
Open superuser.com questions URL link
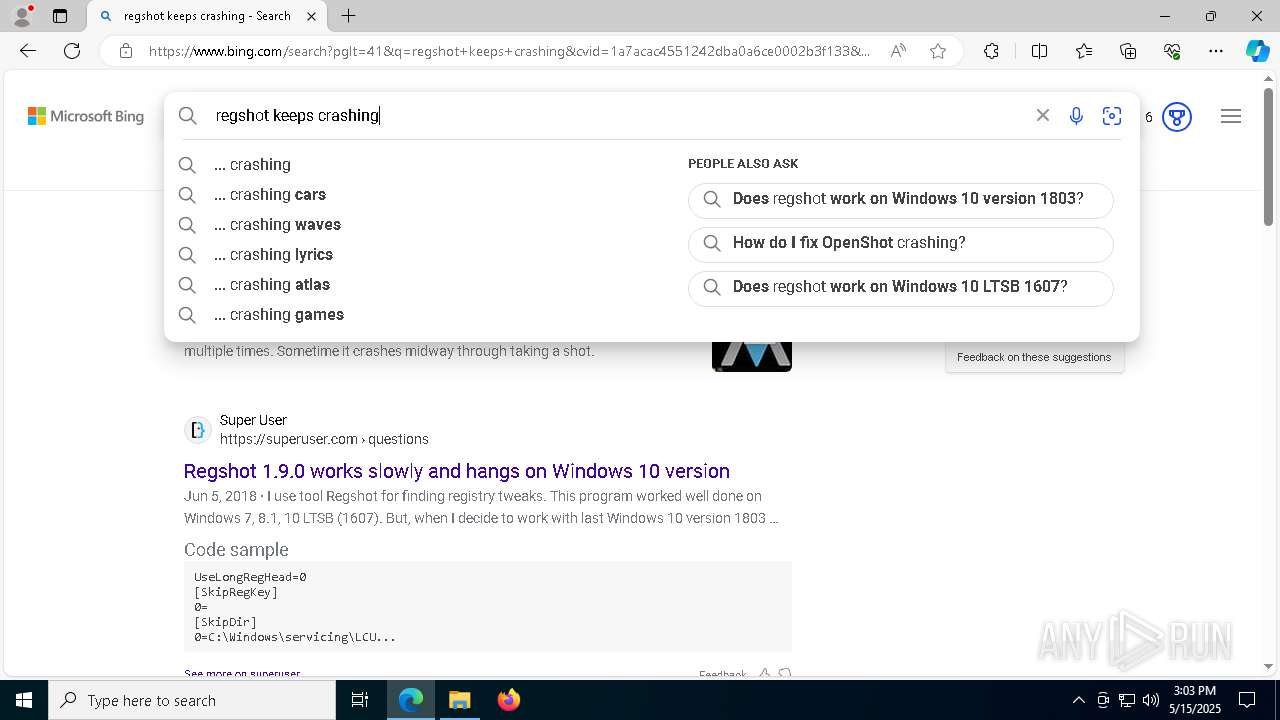tap(324, 439)
